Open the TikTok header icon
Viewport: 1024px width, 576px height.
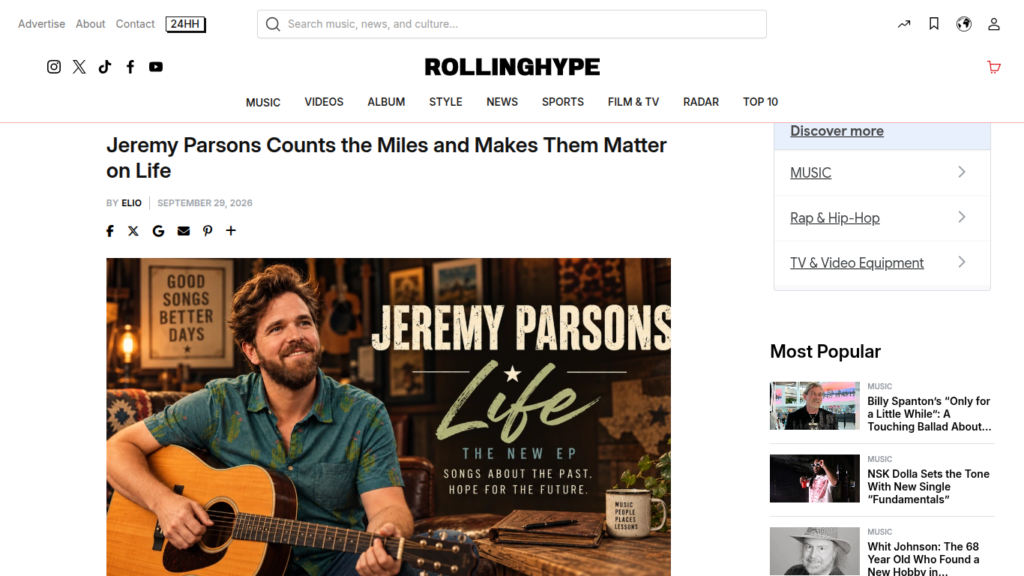pyautogui.click(x=104, y=67)
